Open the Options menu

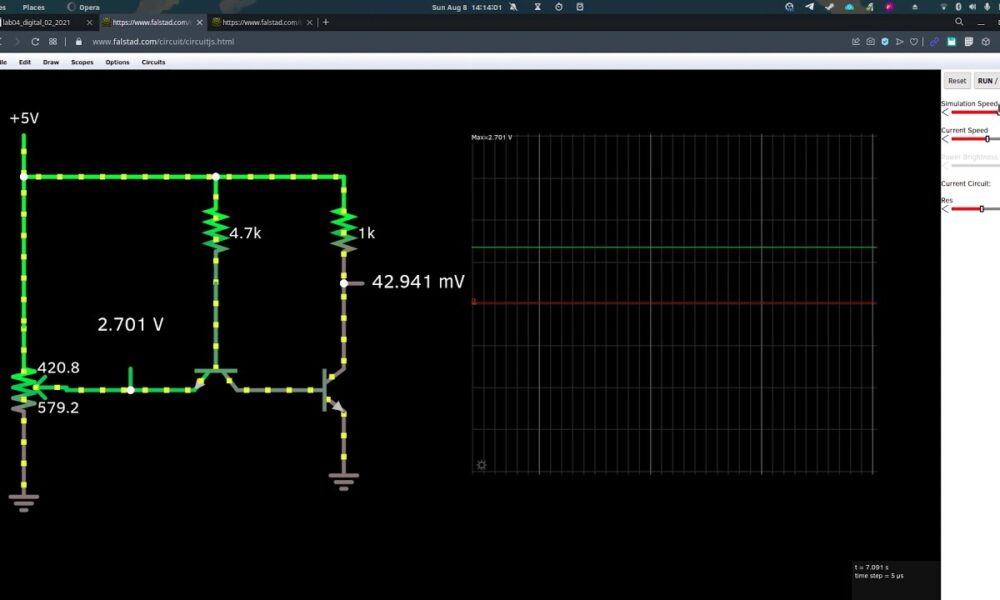point(117,62)
